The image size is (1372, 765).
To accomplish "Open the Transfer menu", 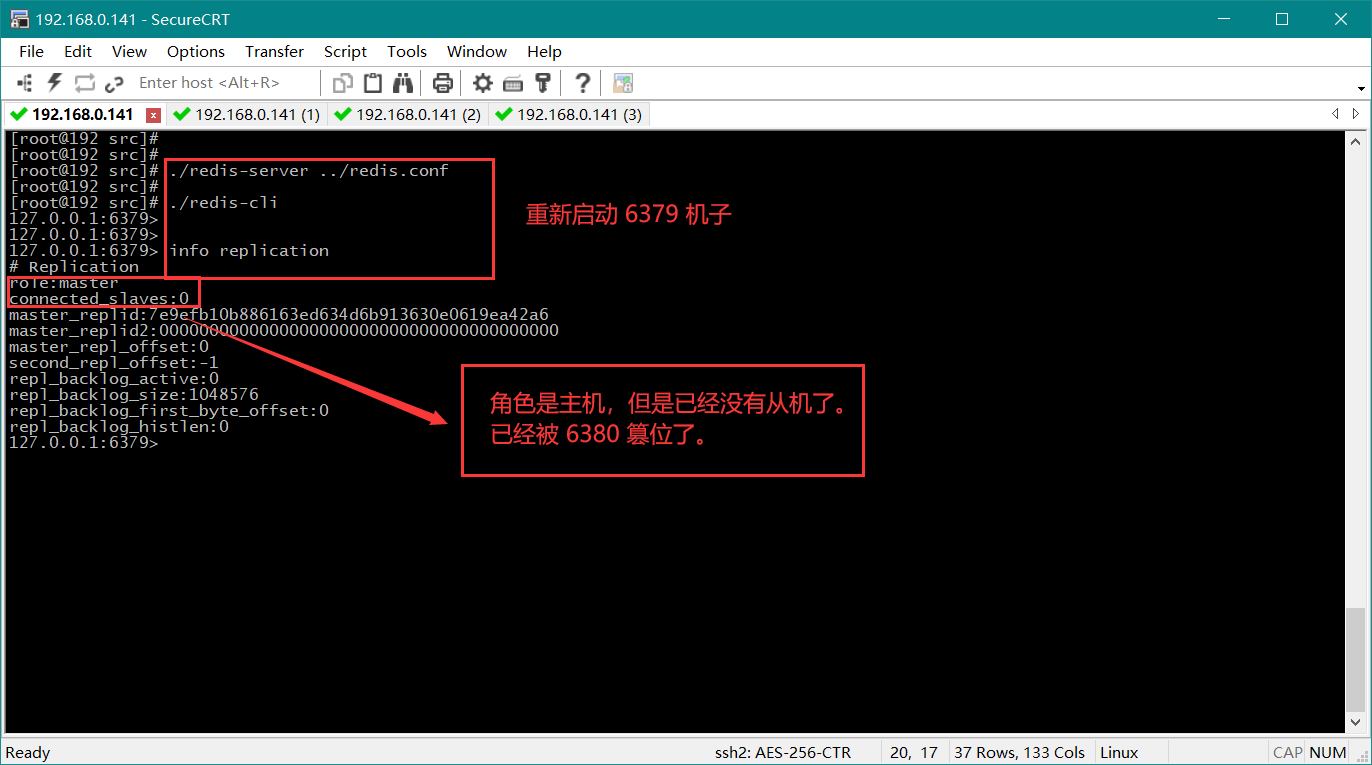I will tap(274, 52).
